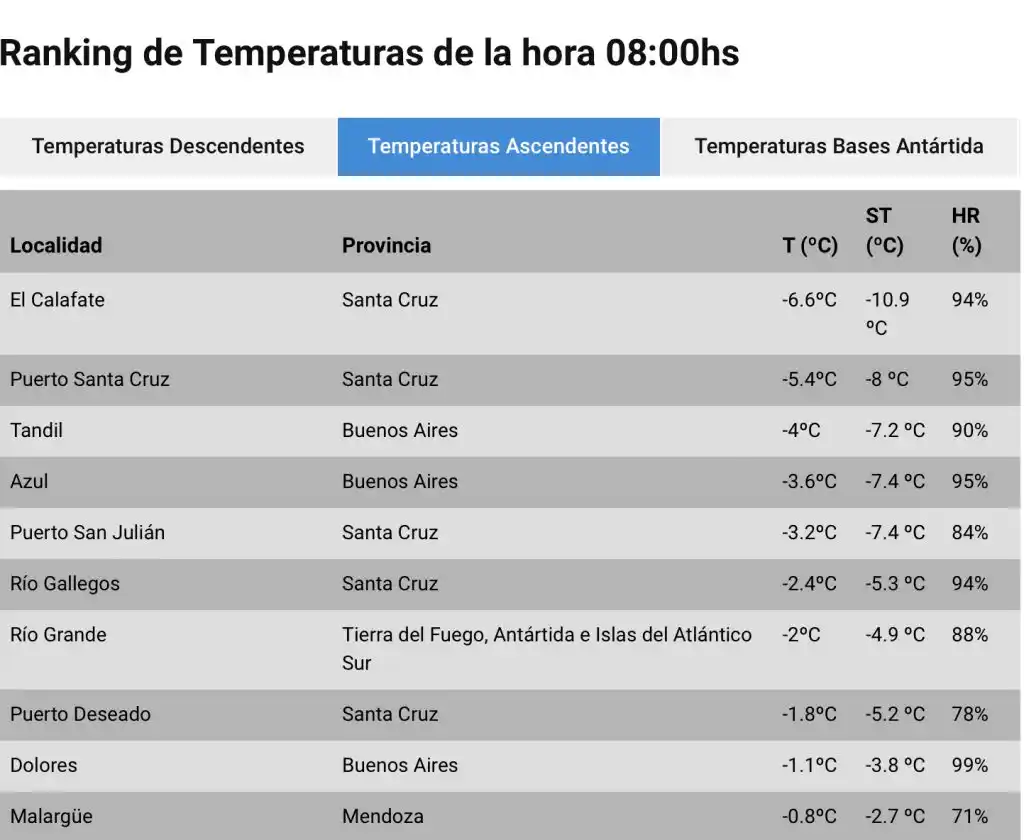1024x840 pixels.
Task: Click the Río Gallegos locality cell
Action: 65,583
